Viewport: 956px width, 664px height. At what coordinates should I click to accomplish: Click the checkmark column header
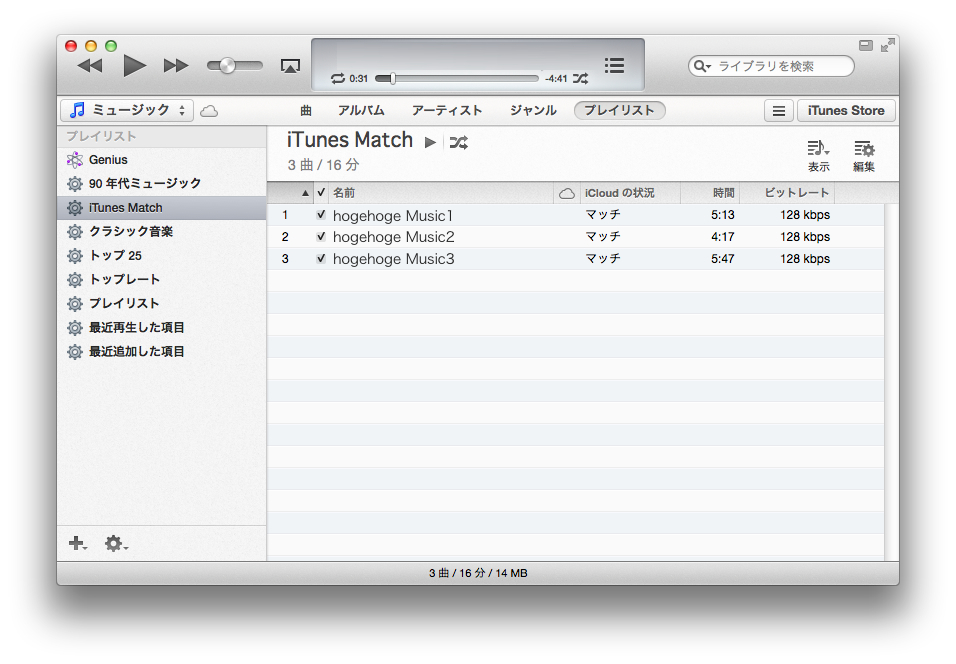321,193
